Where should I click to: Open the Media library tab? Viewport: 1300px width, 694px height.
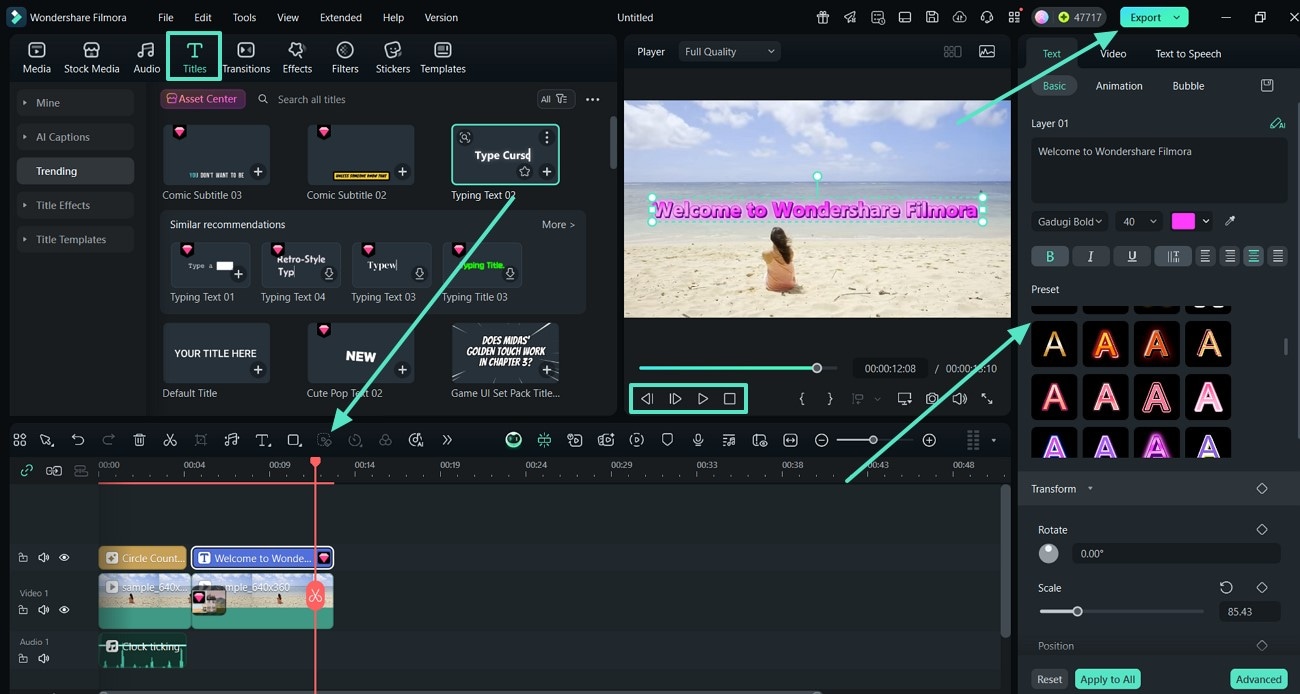point(37,58)
